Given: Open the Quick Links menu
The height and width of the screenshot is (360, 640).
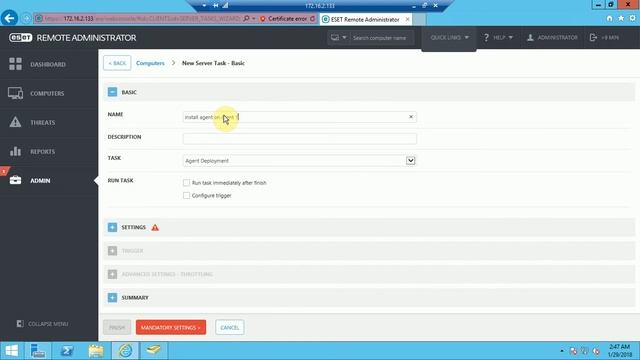Looking at the screenshot, I should pyautogui.click(x=449, y=38).
